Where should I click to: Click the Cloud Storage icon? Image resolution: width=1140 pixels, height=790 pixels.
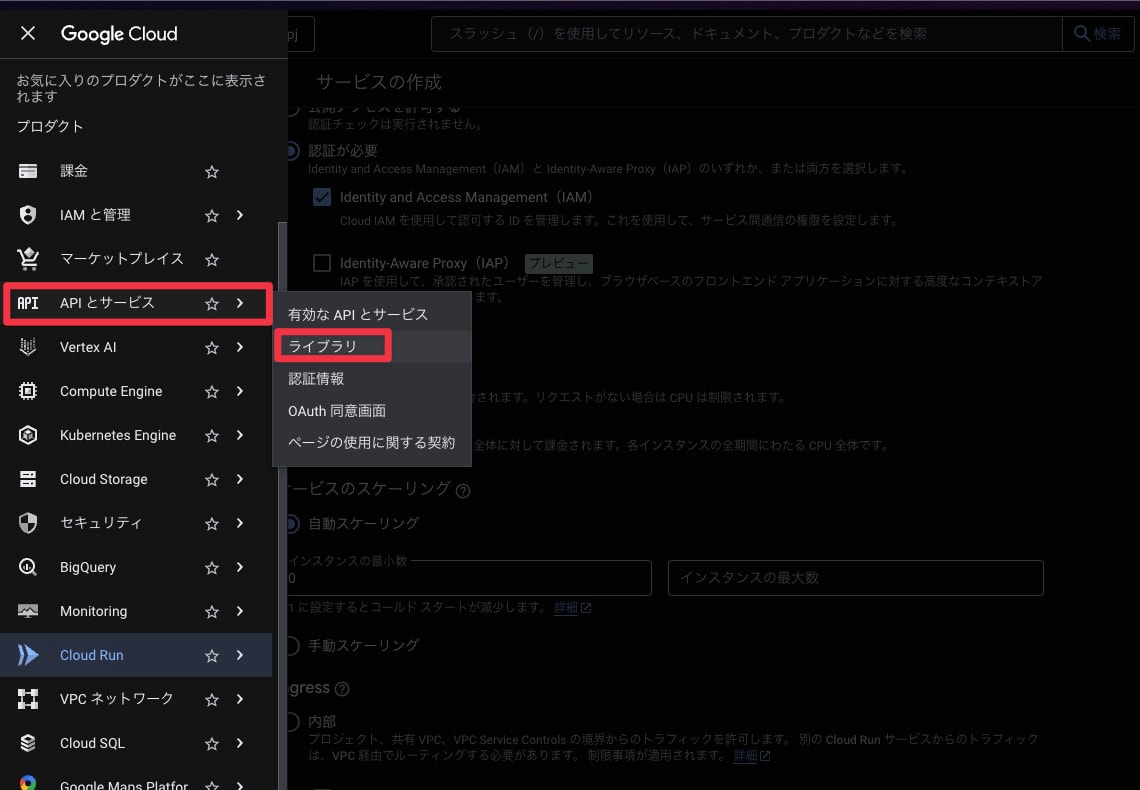(28, 479)
